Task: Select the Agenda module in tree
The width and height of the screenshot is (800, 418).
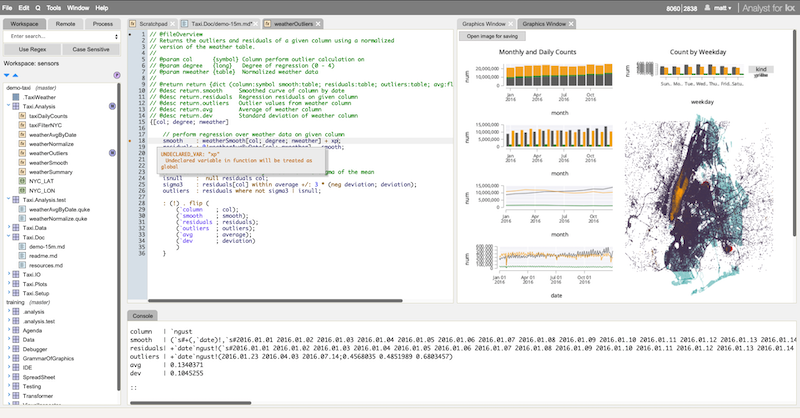Action: point(32,331)
